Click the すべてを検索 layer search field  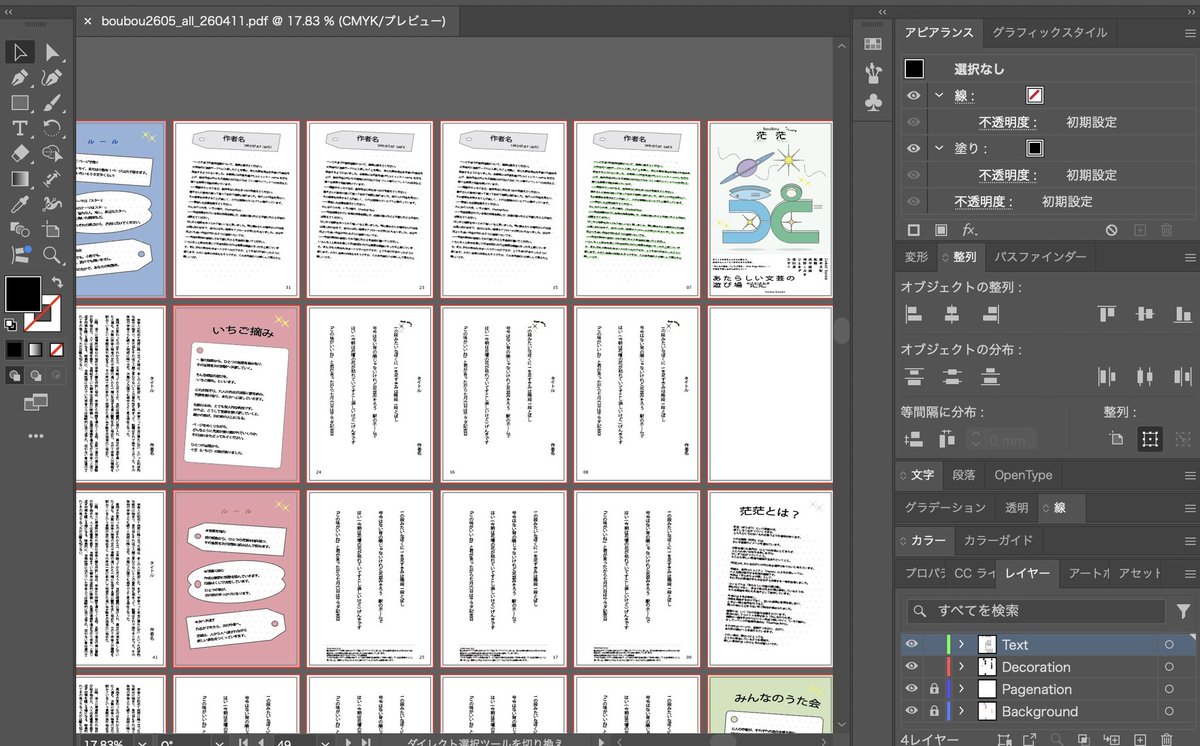(1036, 611)
